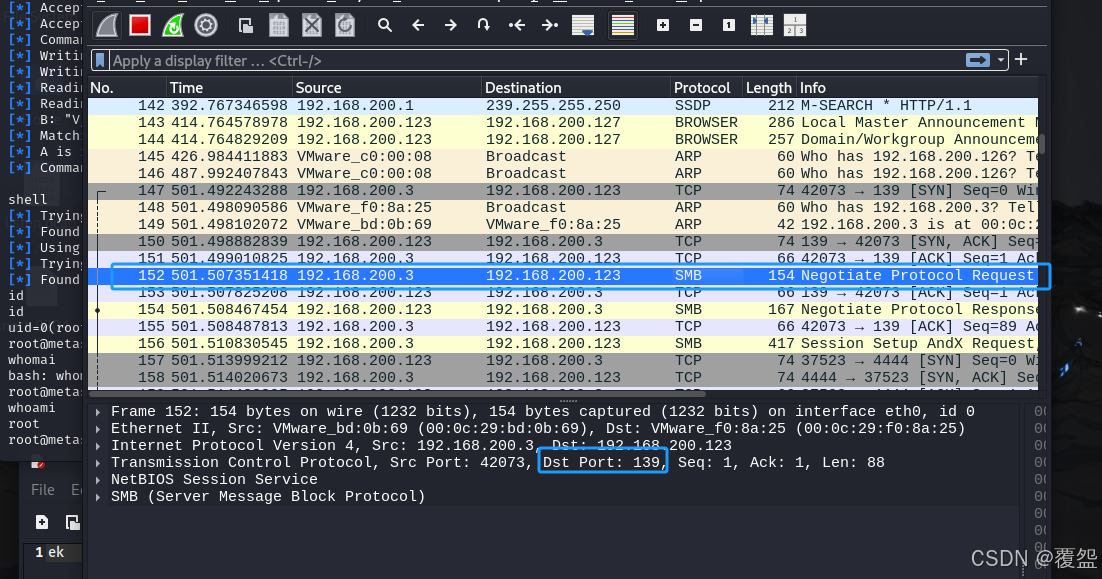Restart the current capture with green fin
This screenshot has width=1102, height=579.
pos(173,26)
